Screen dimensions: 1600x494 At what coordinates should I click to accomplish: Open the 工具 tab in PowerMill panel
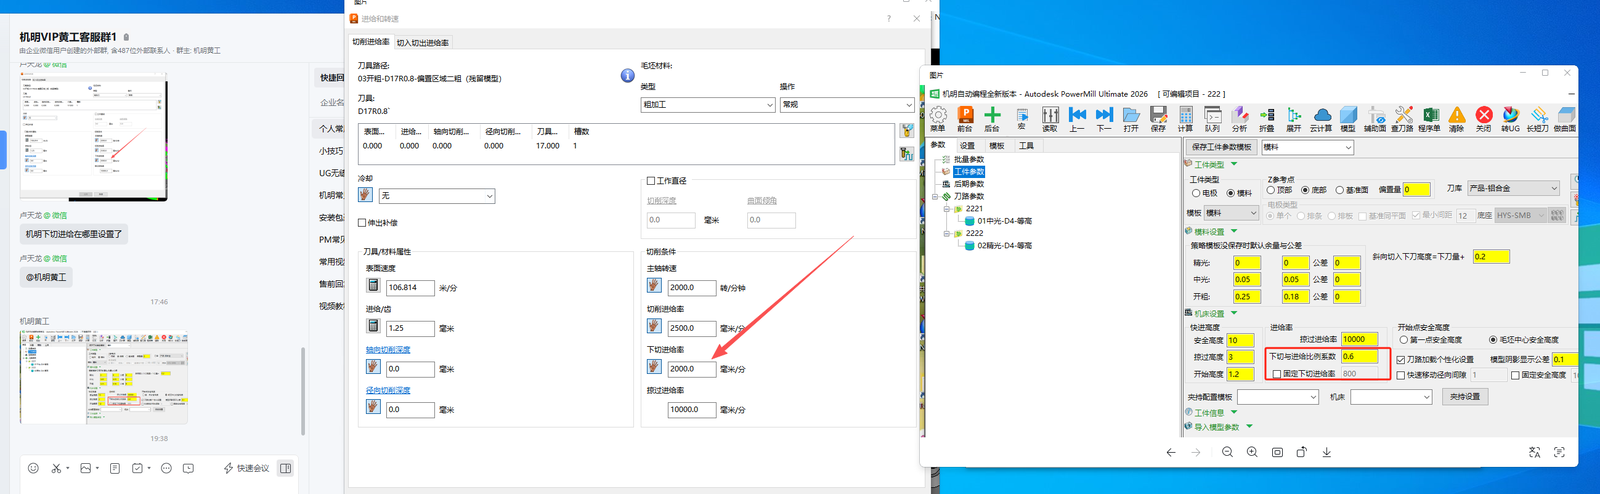coord(1026,146)
